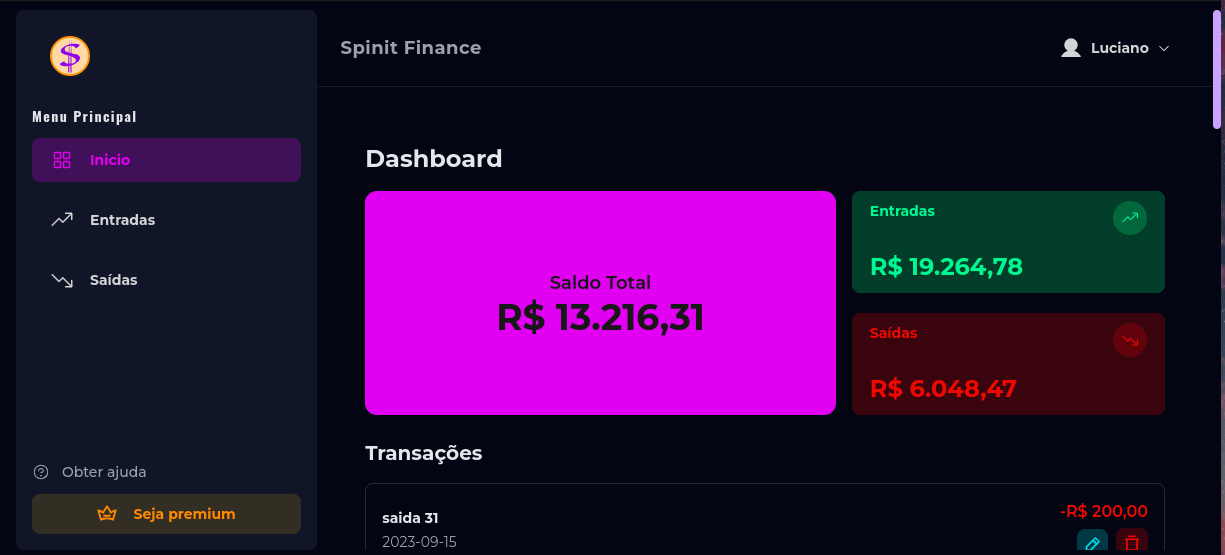This screenshot has height=555, width=1225.
Task: Go to Entradas in the sidebar
Action: tap(122, 220)
